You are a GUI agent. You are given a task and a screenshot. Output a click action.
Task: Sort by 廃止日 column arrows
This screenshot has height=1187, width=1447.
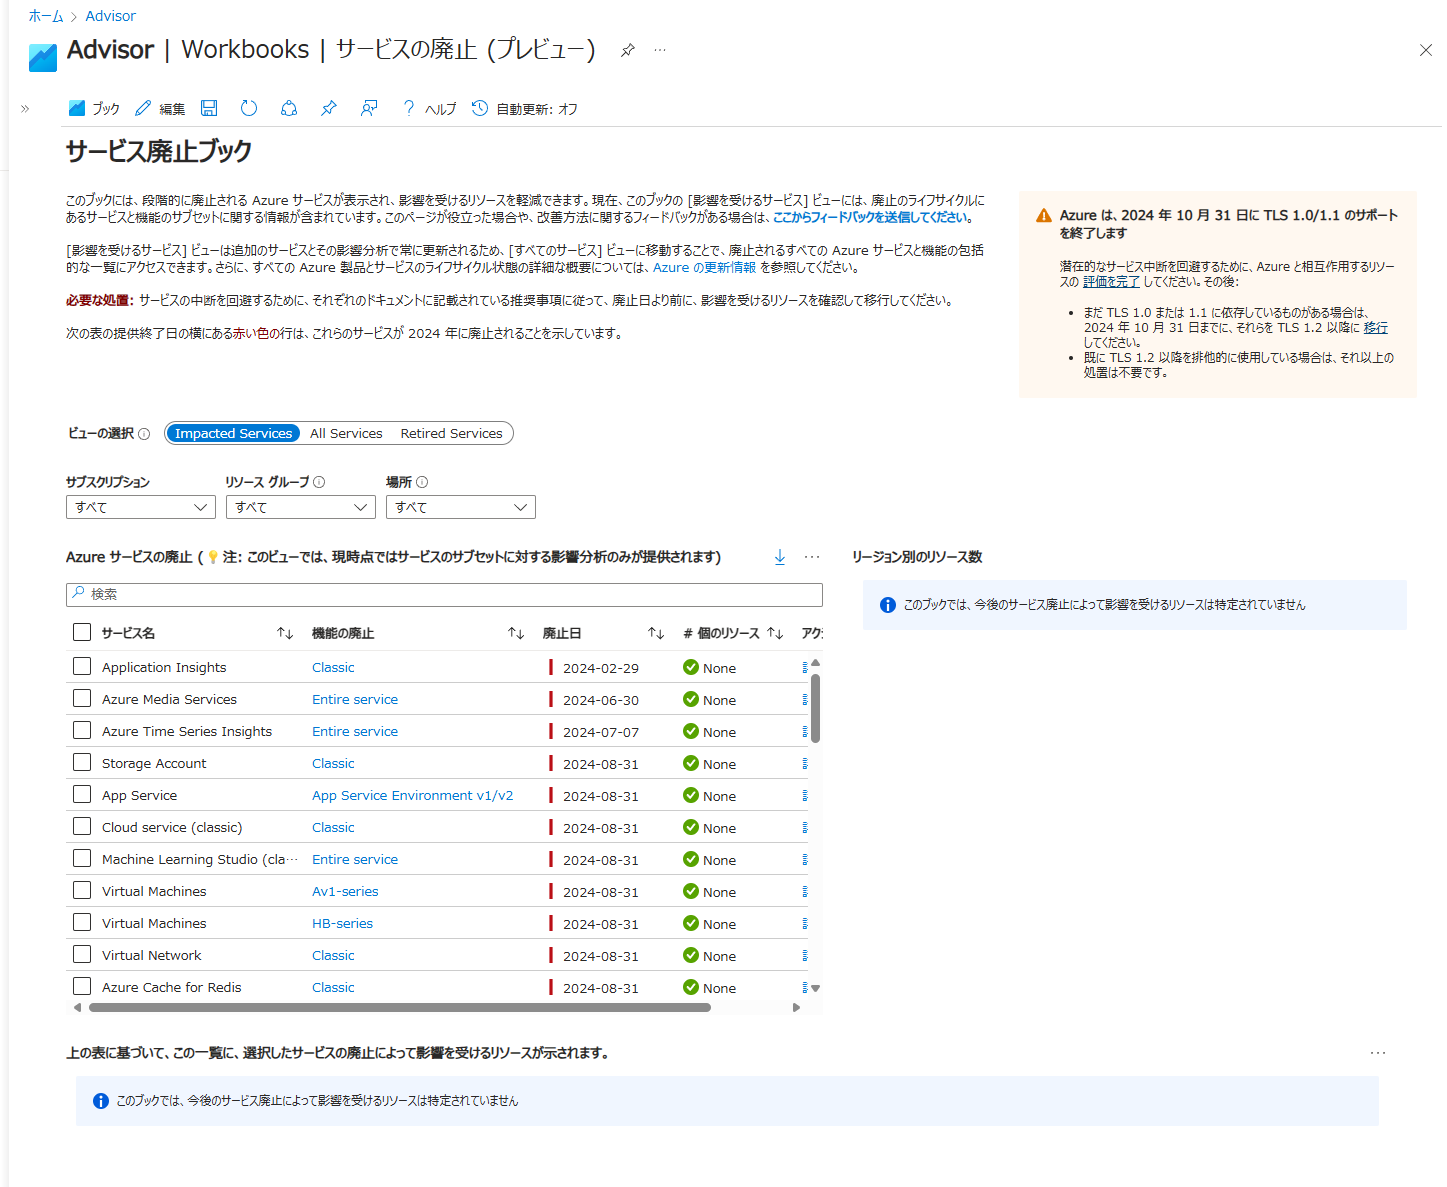click(x=656, y=633)
